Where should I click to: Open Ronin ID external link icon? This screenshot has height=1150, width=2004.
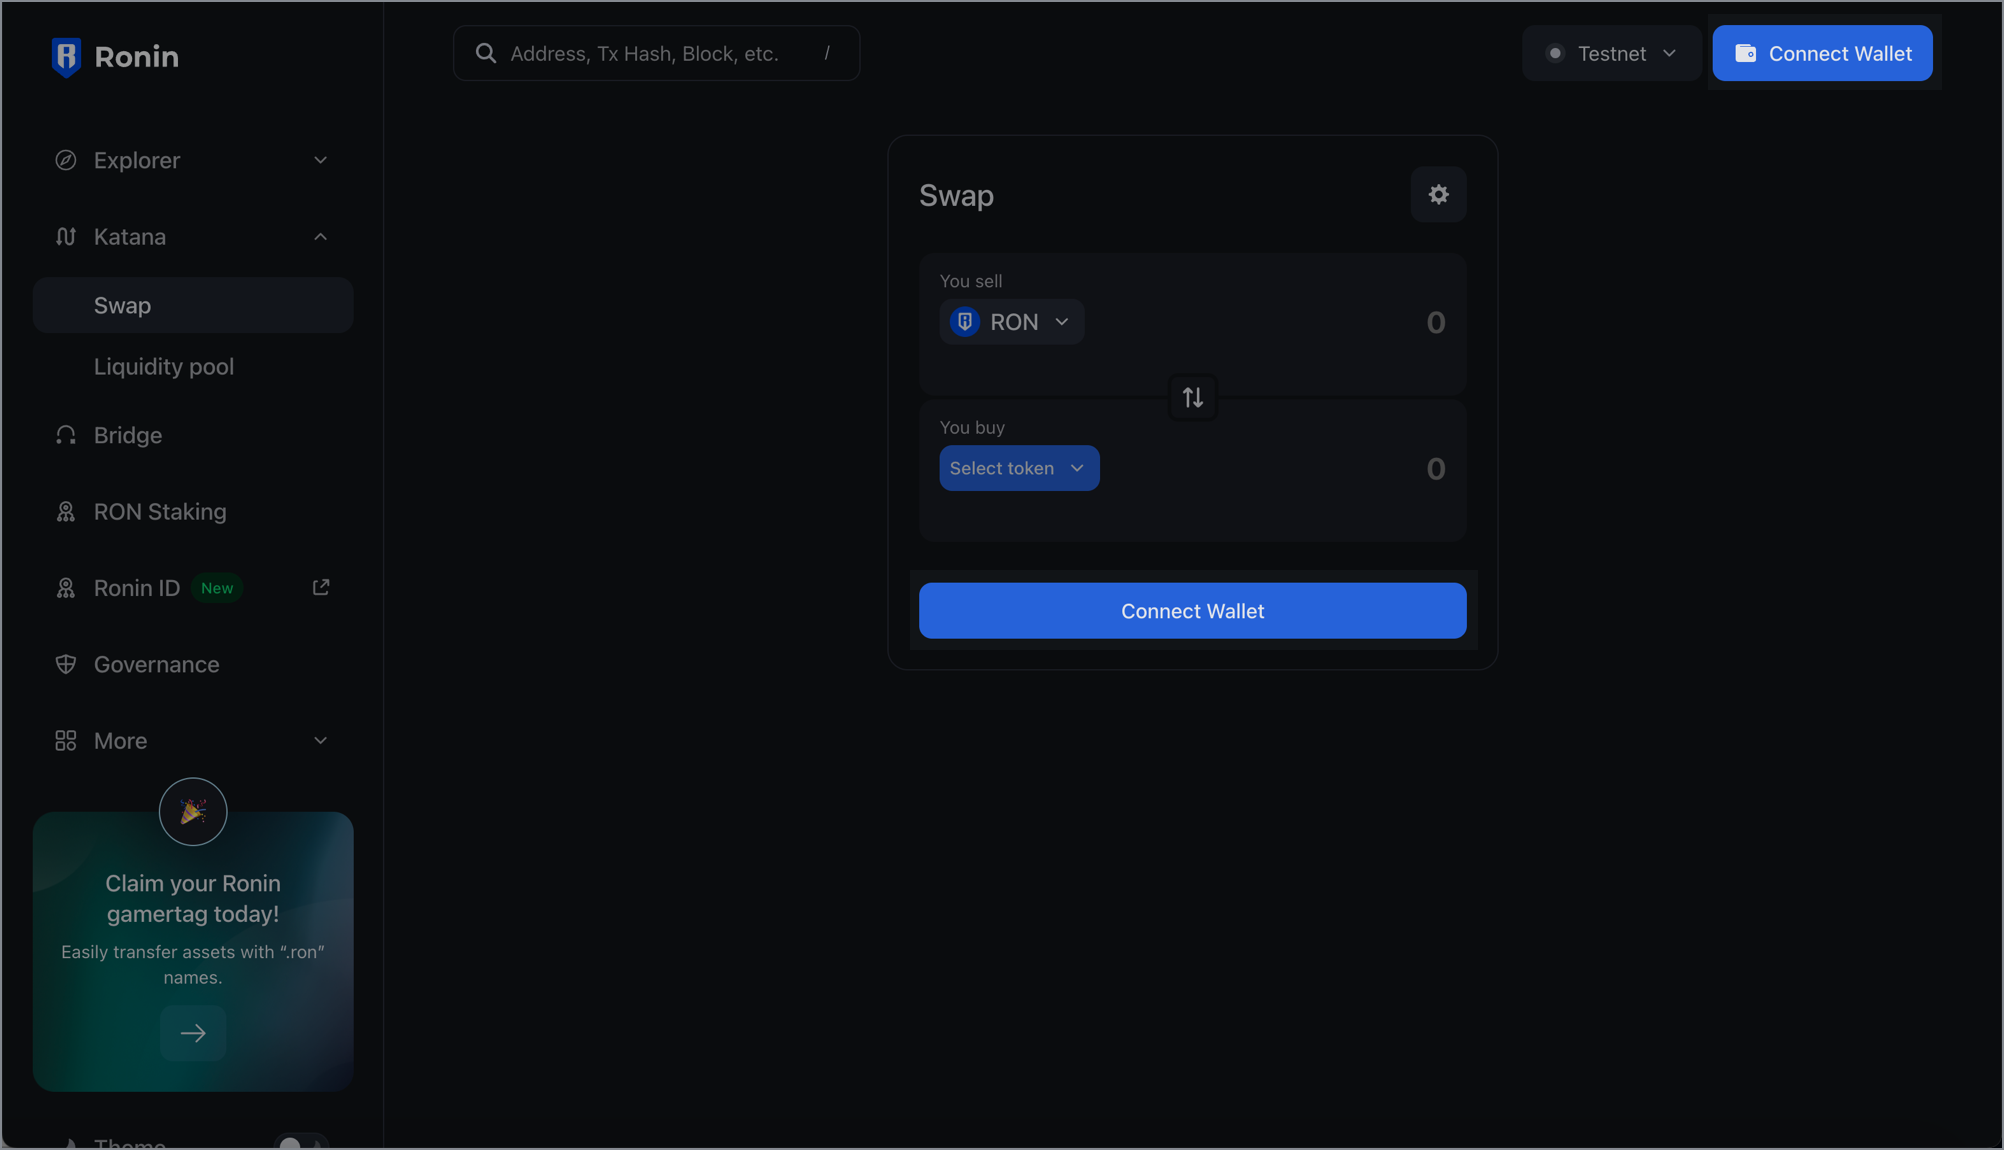[x=321, y=587]
